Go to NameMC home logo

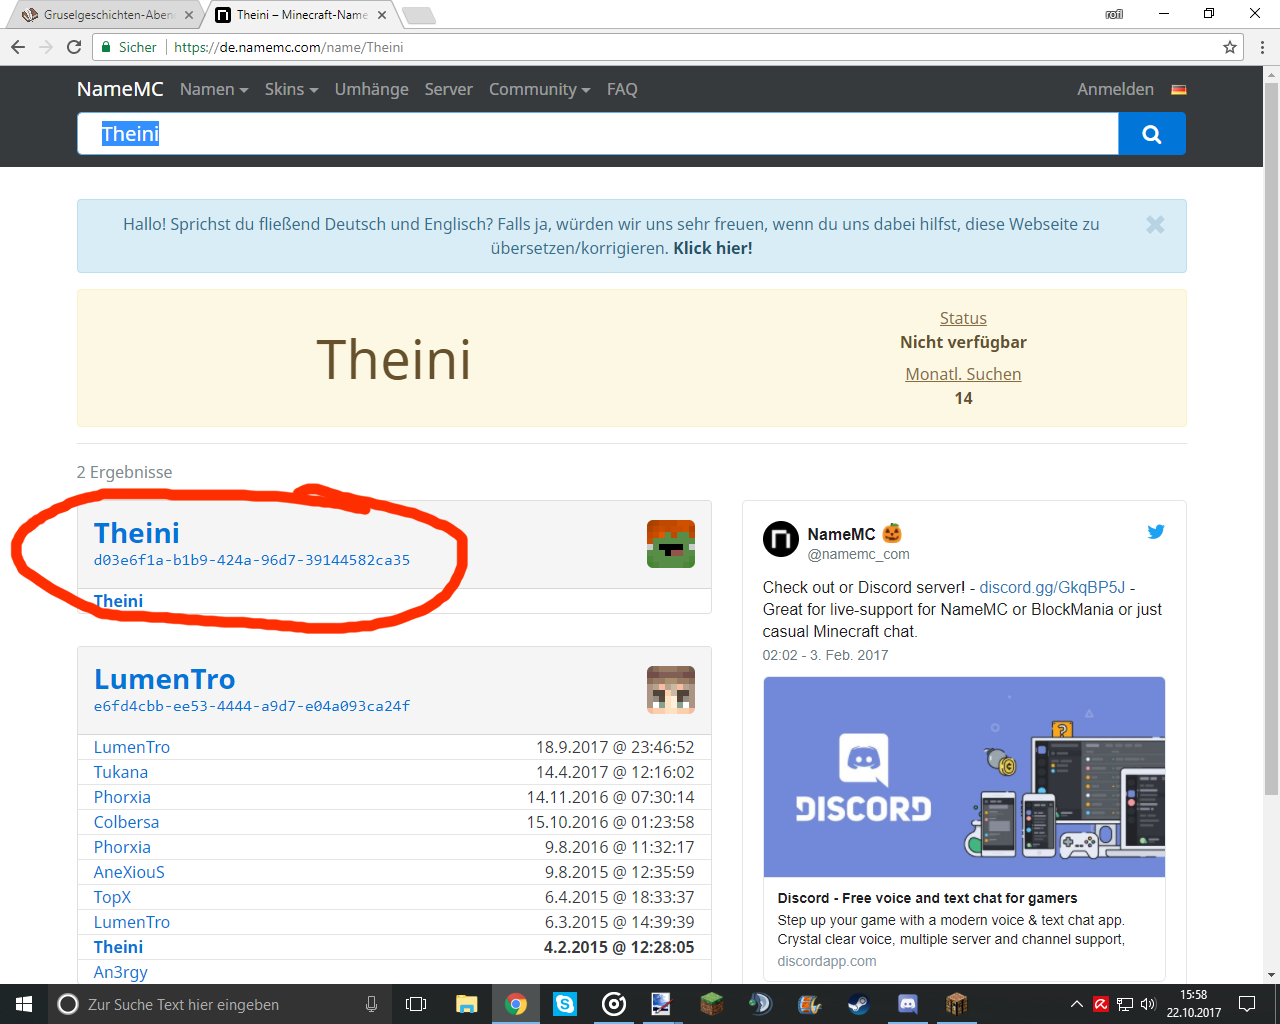pos(120,89)
